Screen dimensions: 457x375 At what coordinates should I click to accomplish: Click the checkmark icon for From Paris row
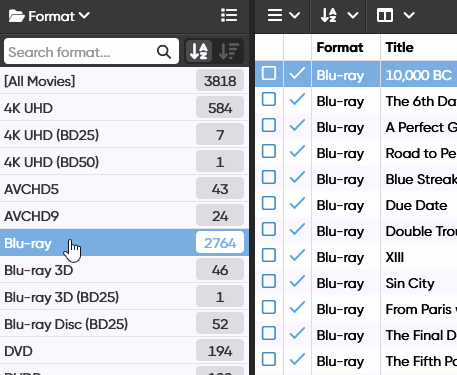coord(297,307)
